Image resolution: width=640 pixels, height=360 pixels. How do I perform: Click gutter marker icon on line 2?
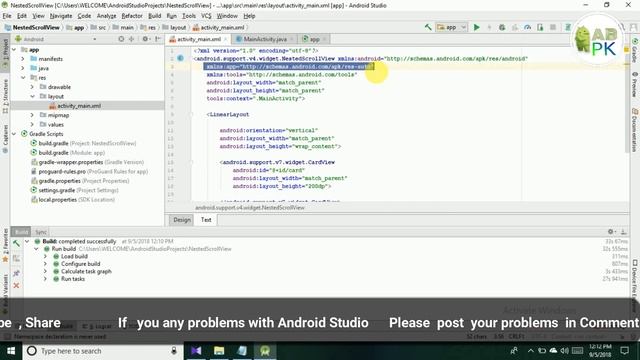click(x=180, y=58)
